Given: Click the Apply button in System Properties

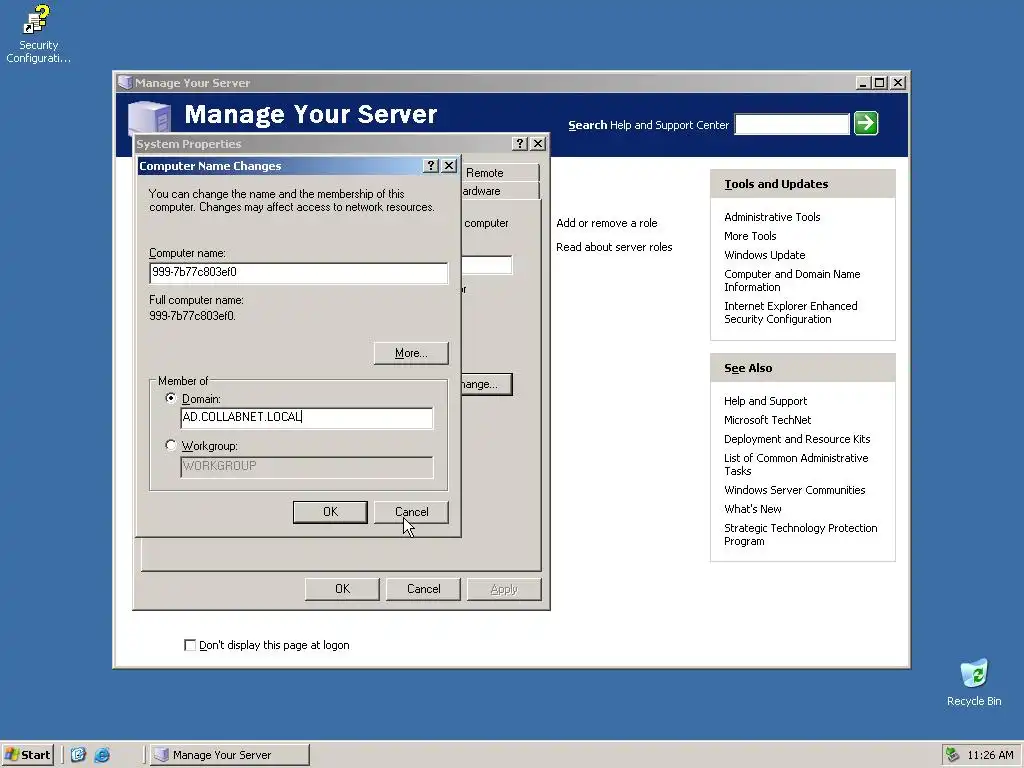Looking at the screenshot, I should (x=504, y=589).
